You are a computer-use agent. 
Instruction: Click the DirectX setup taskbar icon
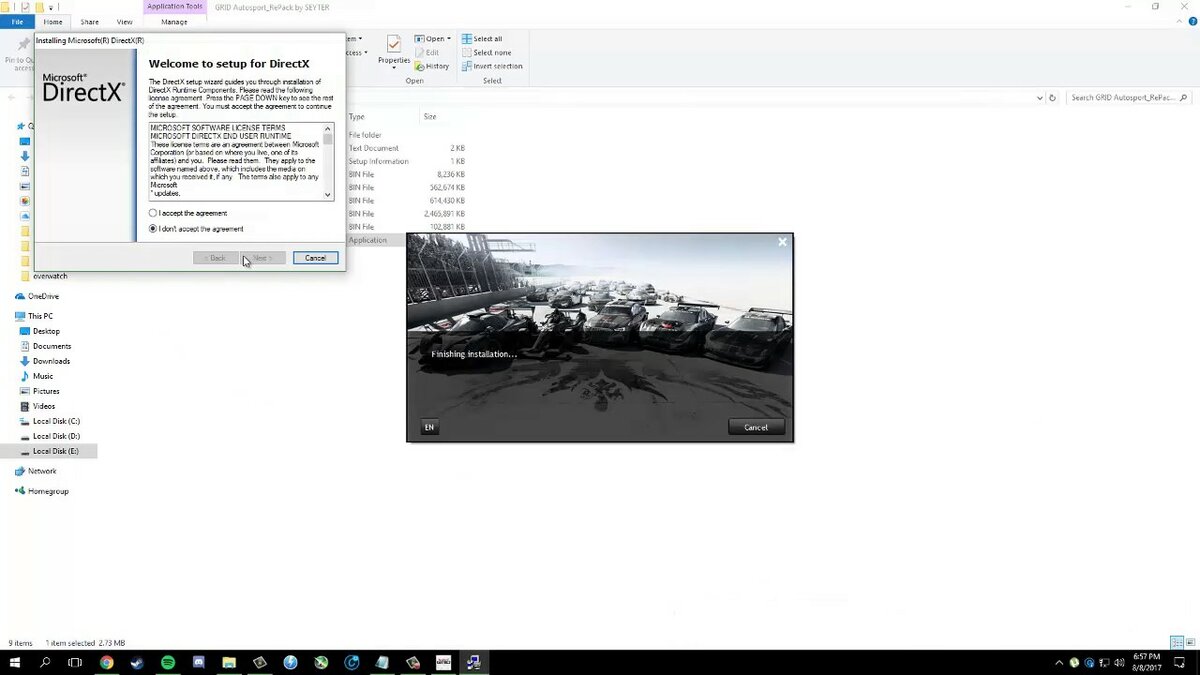(474, 662)
